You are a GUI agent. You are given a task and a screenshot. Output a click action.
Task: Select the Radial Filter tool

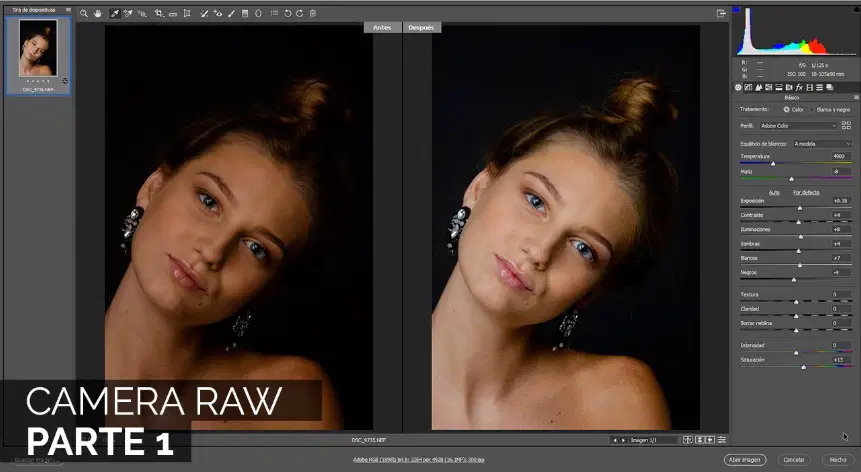click(258, 13)
